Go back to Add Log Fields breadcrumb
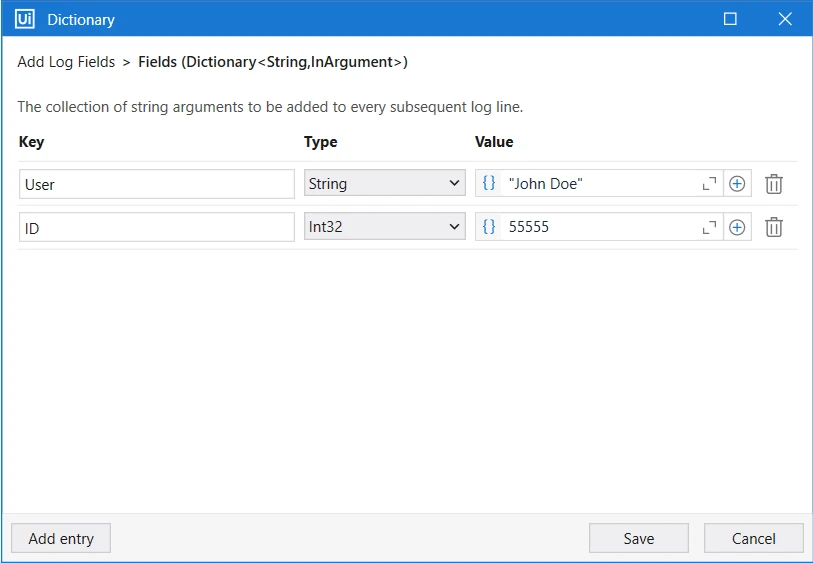 (66, 62)
